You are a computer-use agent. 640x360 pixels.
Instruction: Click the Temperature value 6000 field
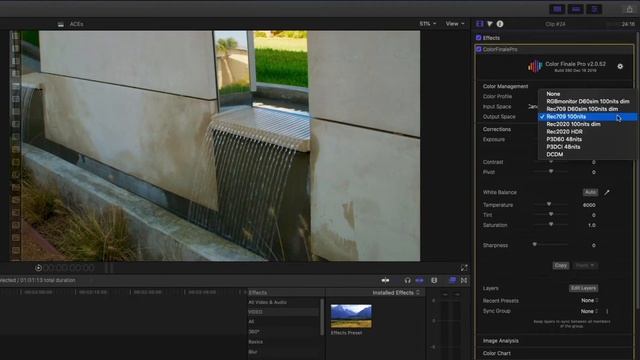[x=589, y=205]
